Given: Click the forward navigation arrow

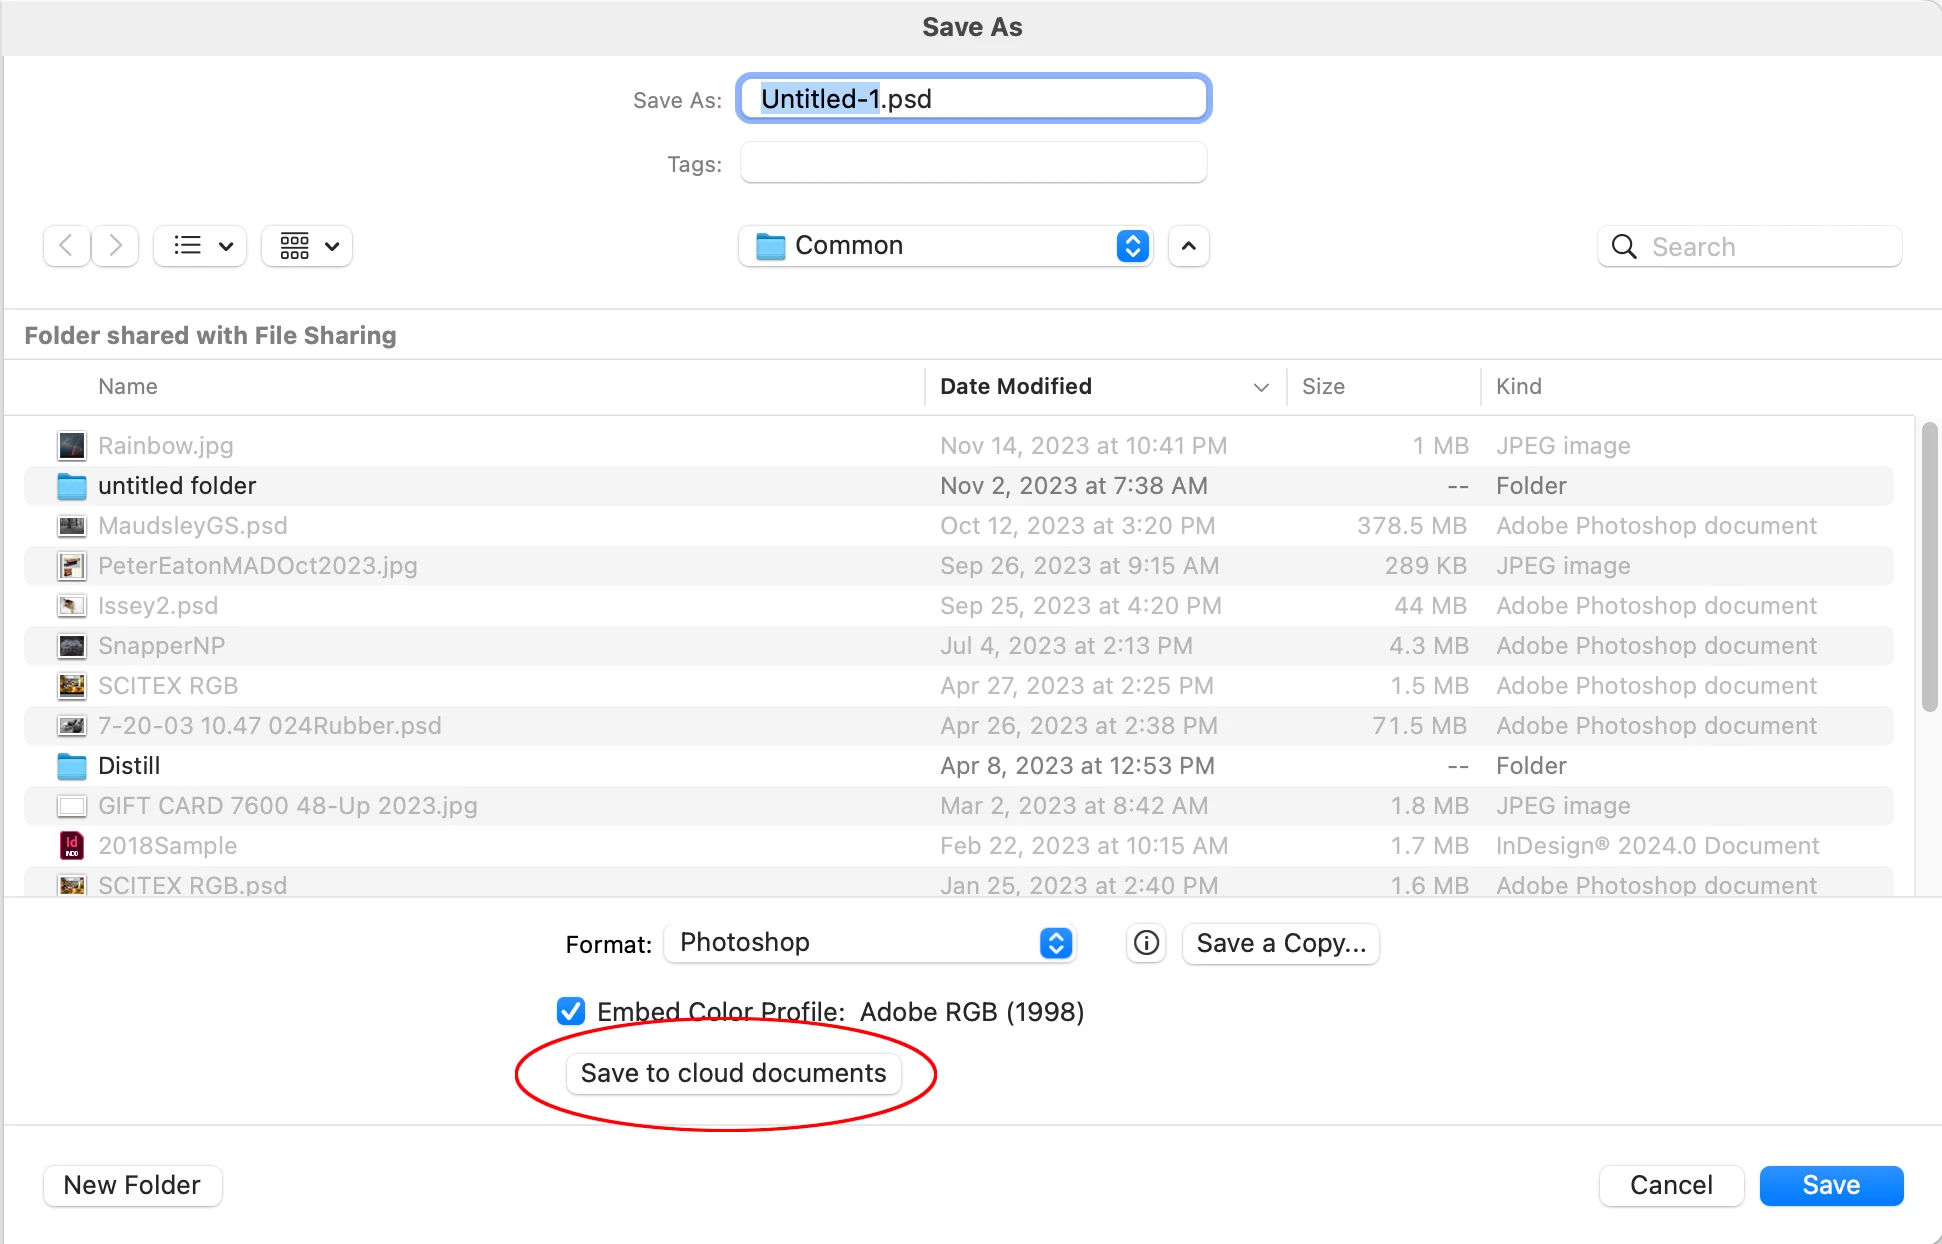Looking at the screenshot, I should tap(116, 245).
